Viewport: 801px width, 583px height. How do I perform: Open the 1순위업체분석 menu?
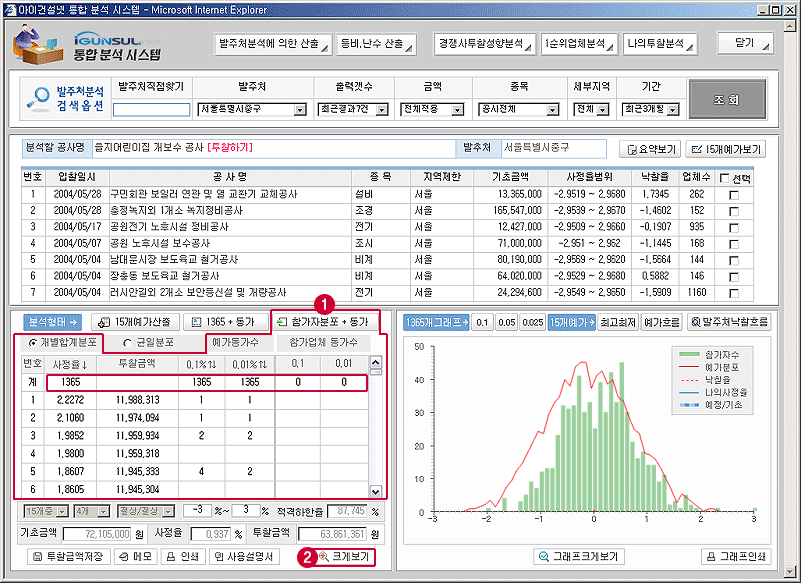pos(579,44)
